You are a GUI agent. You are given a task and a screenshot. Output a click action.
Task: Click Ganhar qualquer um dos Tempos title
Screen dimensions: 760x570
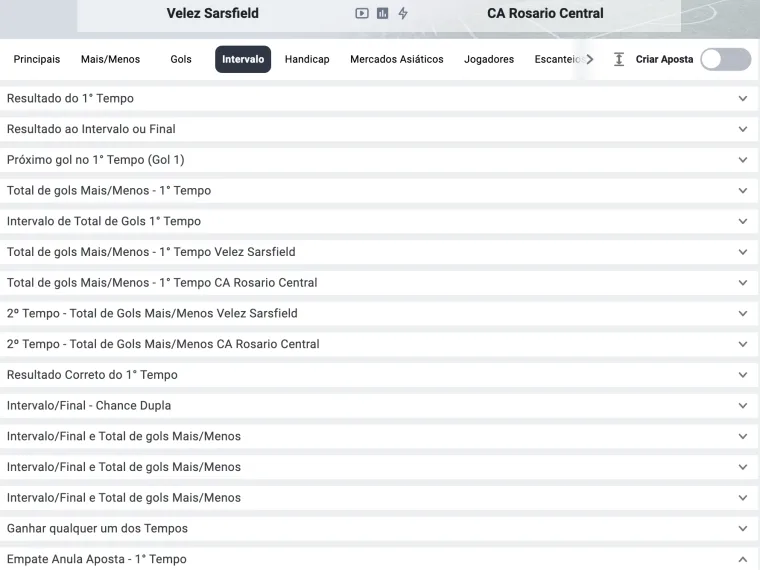[97, 528]
